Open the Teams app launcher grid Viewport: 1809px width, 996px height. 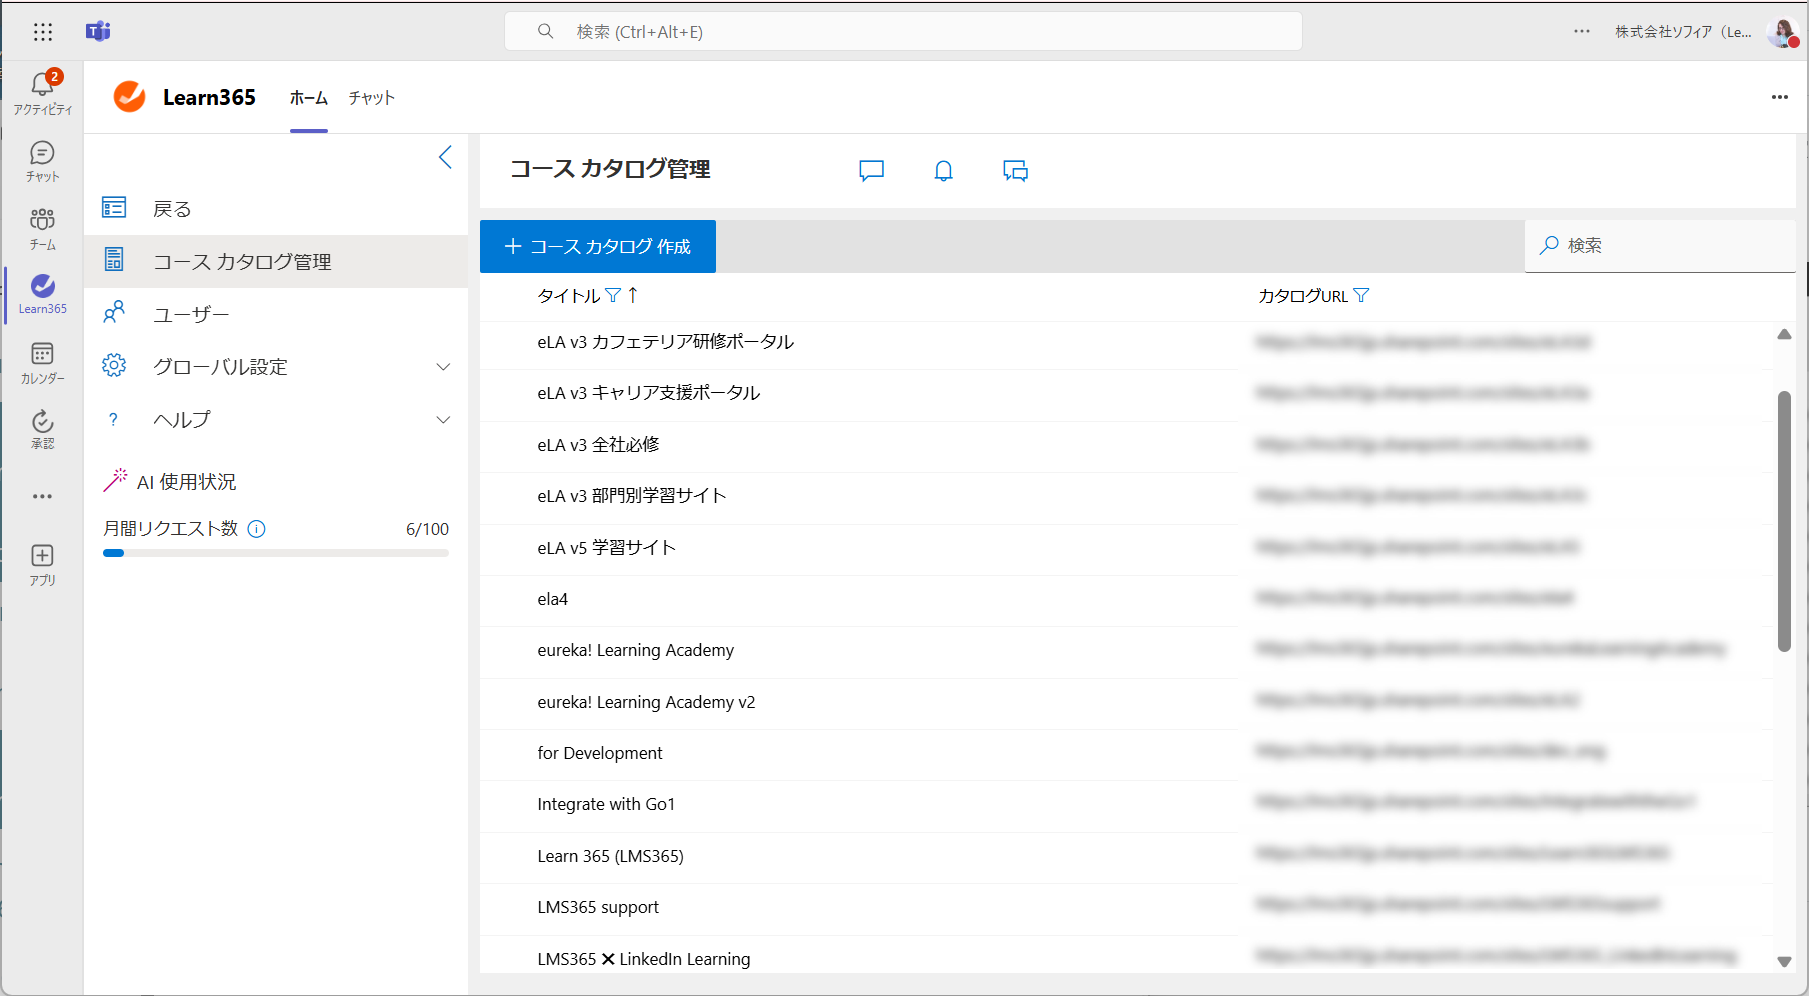coord(42,32)
